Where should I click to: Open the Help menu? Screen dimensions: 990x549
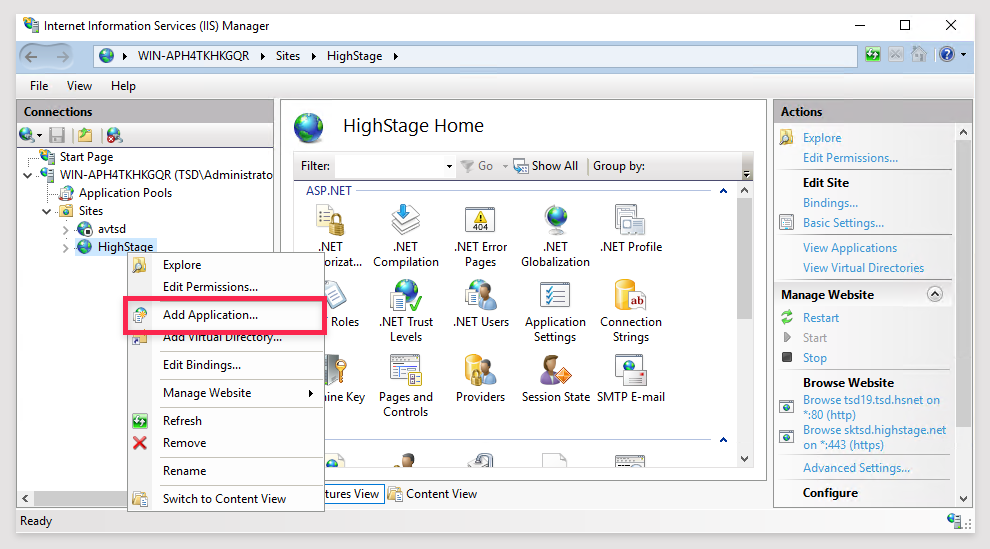point(123,86)
